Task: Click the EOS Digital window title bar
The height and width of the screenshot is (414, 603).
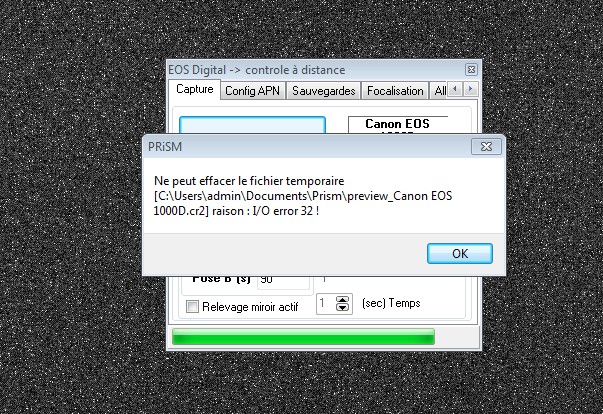Action: (x=315, y=70)
